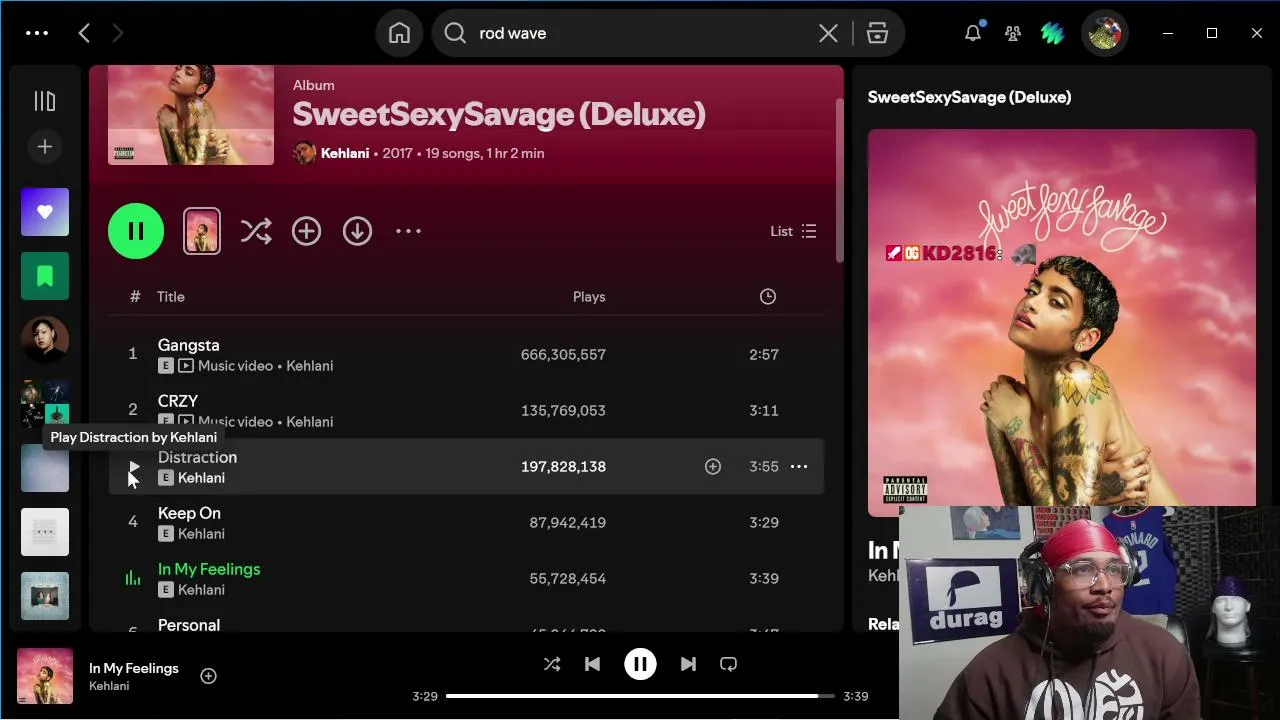
Task: Open Your Episodes green bookmark tile
Action: click(x=45, y=276)
